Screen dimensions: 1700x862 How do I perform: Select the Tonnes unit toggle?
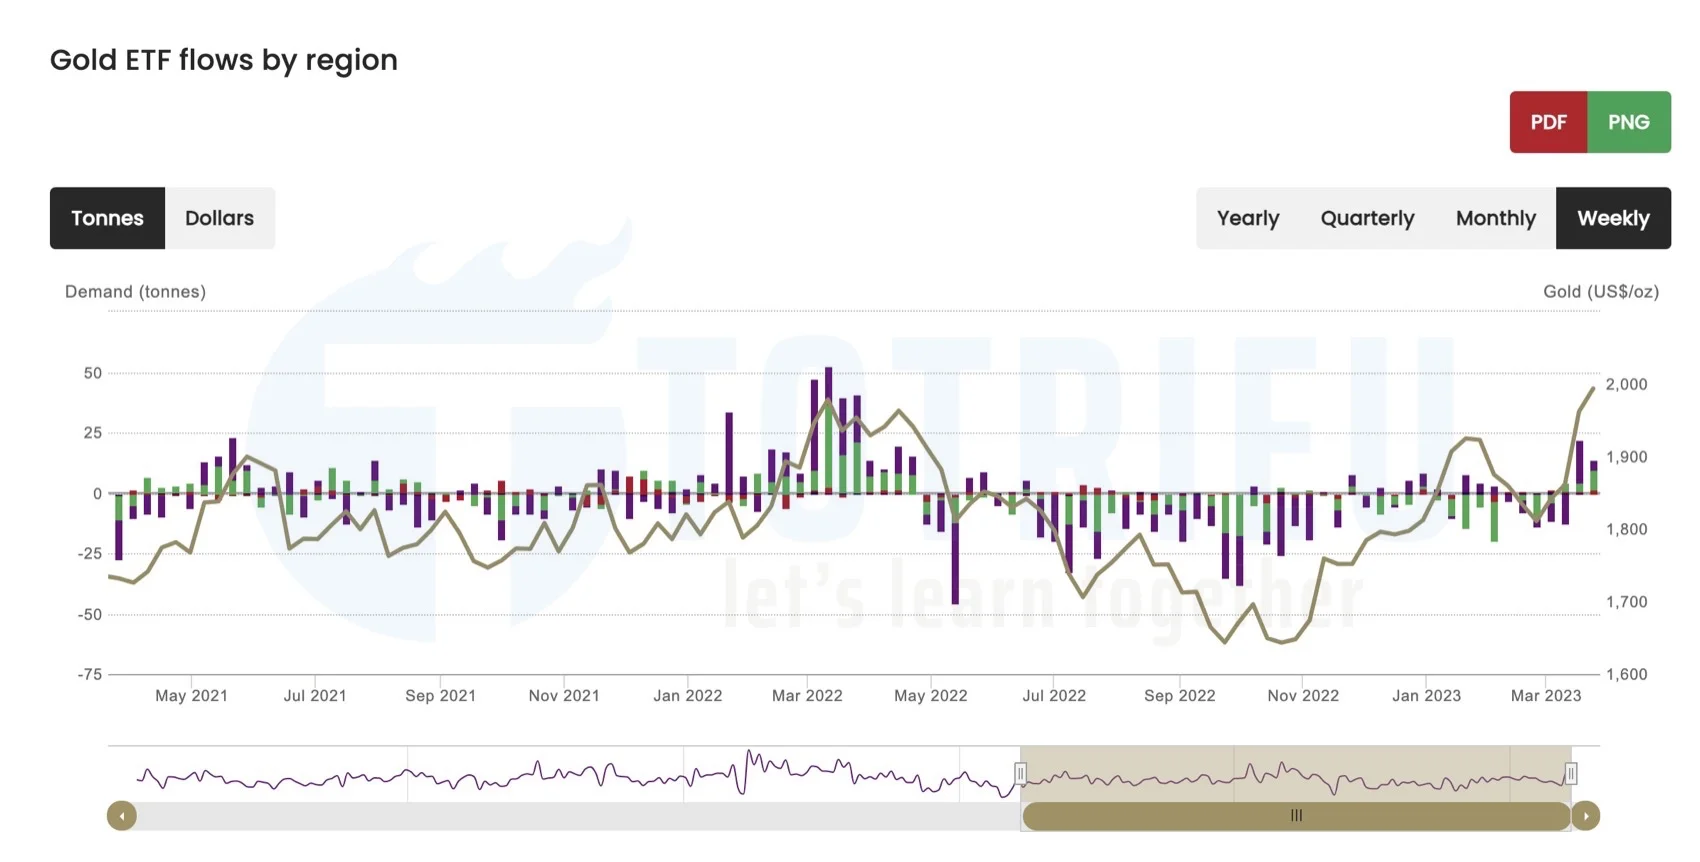tap(107, 218)
